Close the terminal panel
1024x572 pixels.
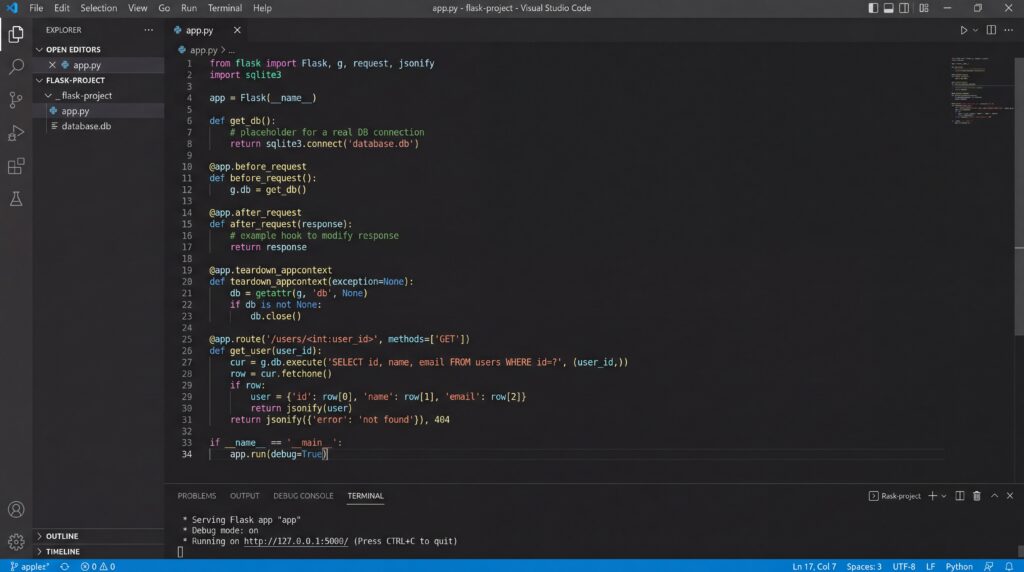[1010, 496]
